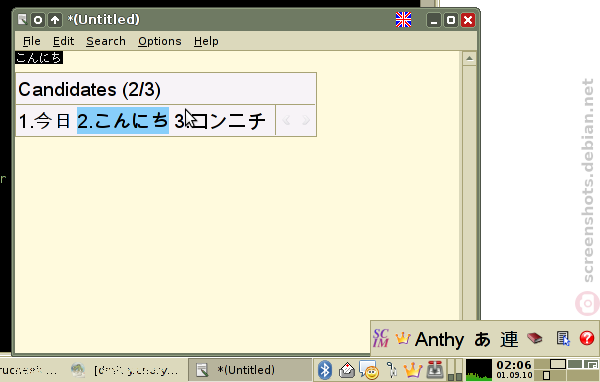The height and width of the screenshot is (382, 600).
Task: Change the 連 conversion mode
Action: tap(509, 339)
